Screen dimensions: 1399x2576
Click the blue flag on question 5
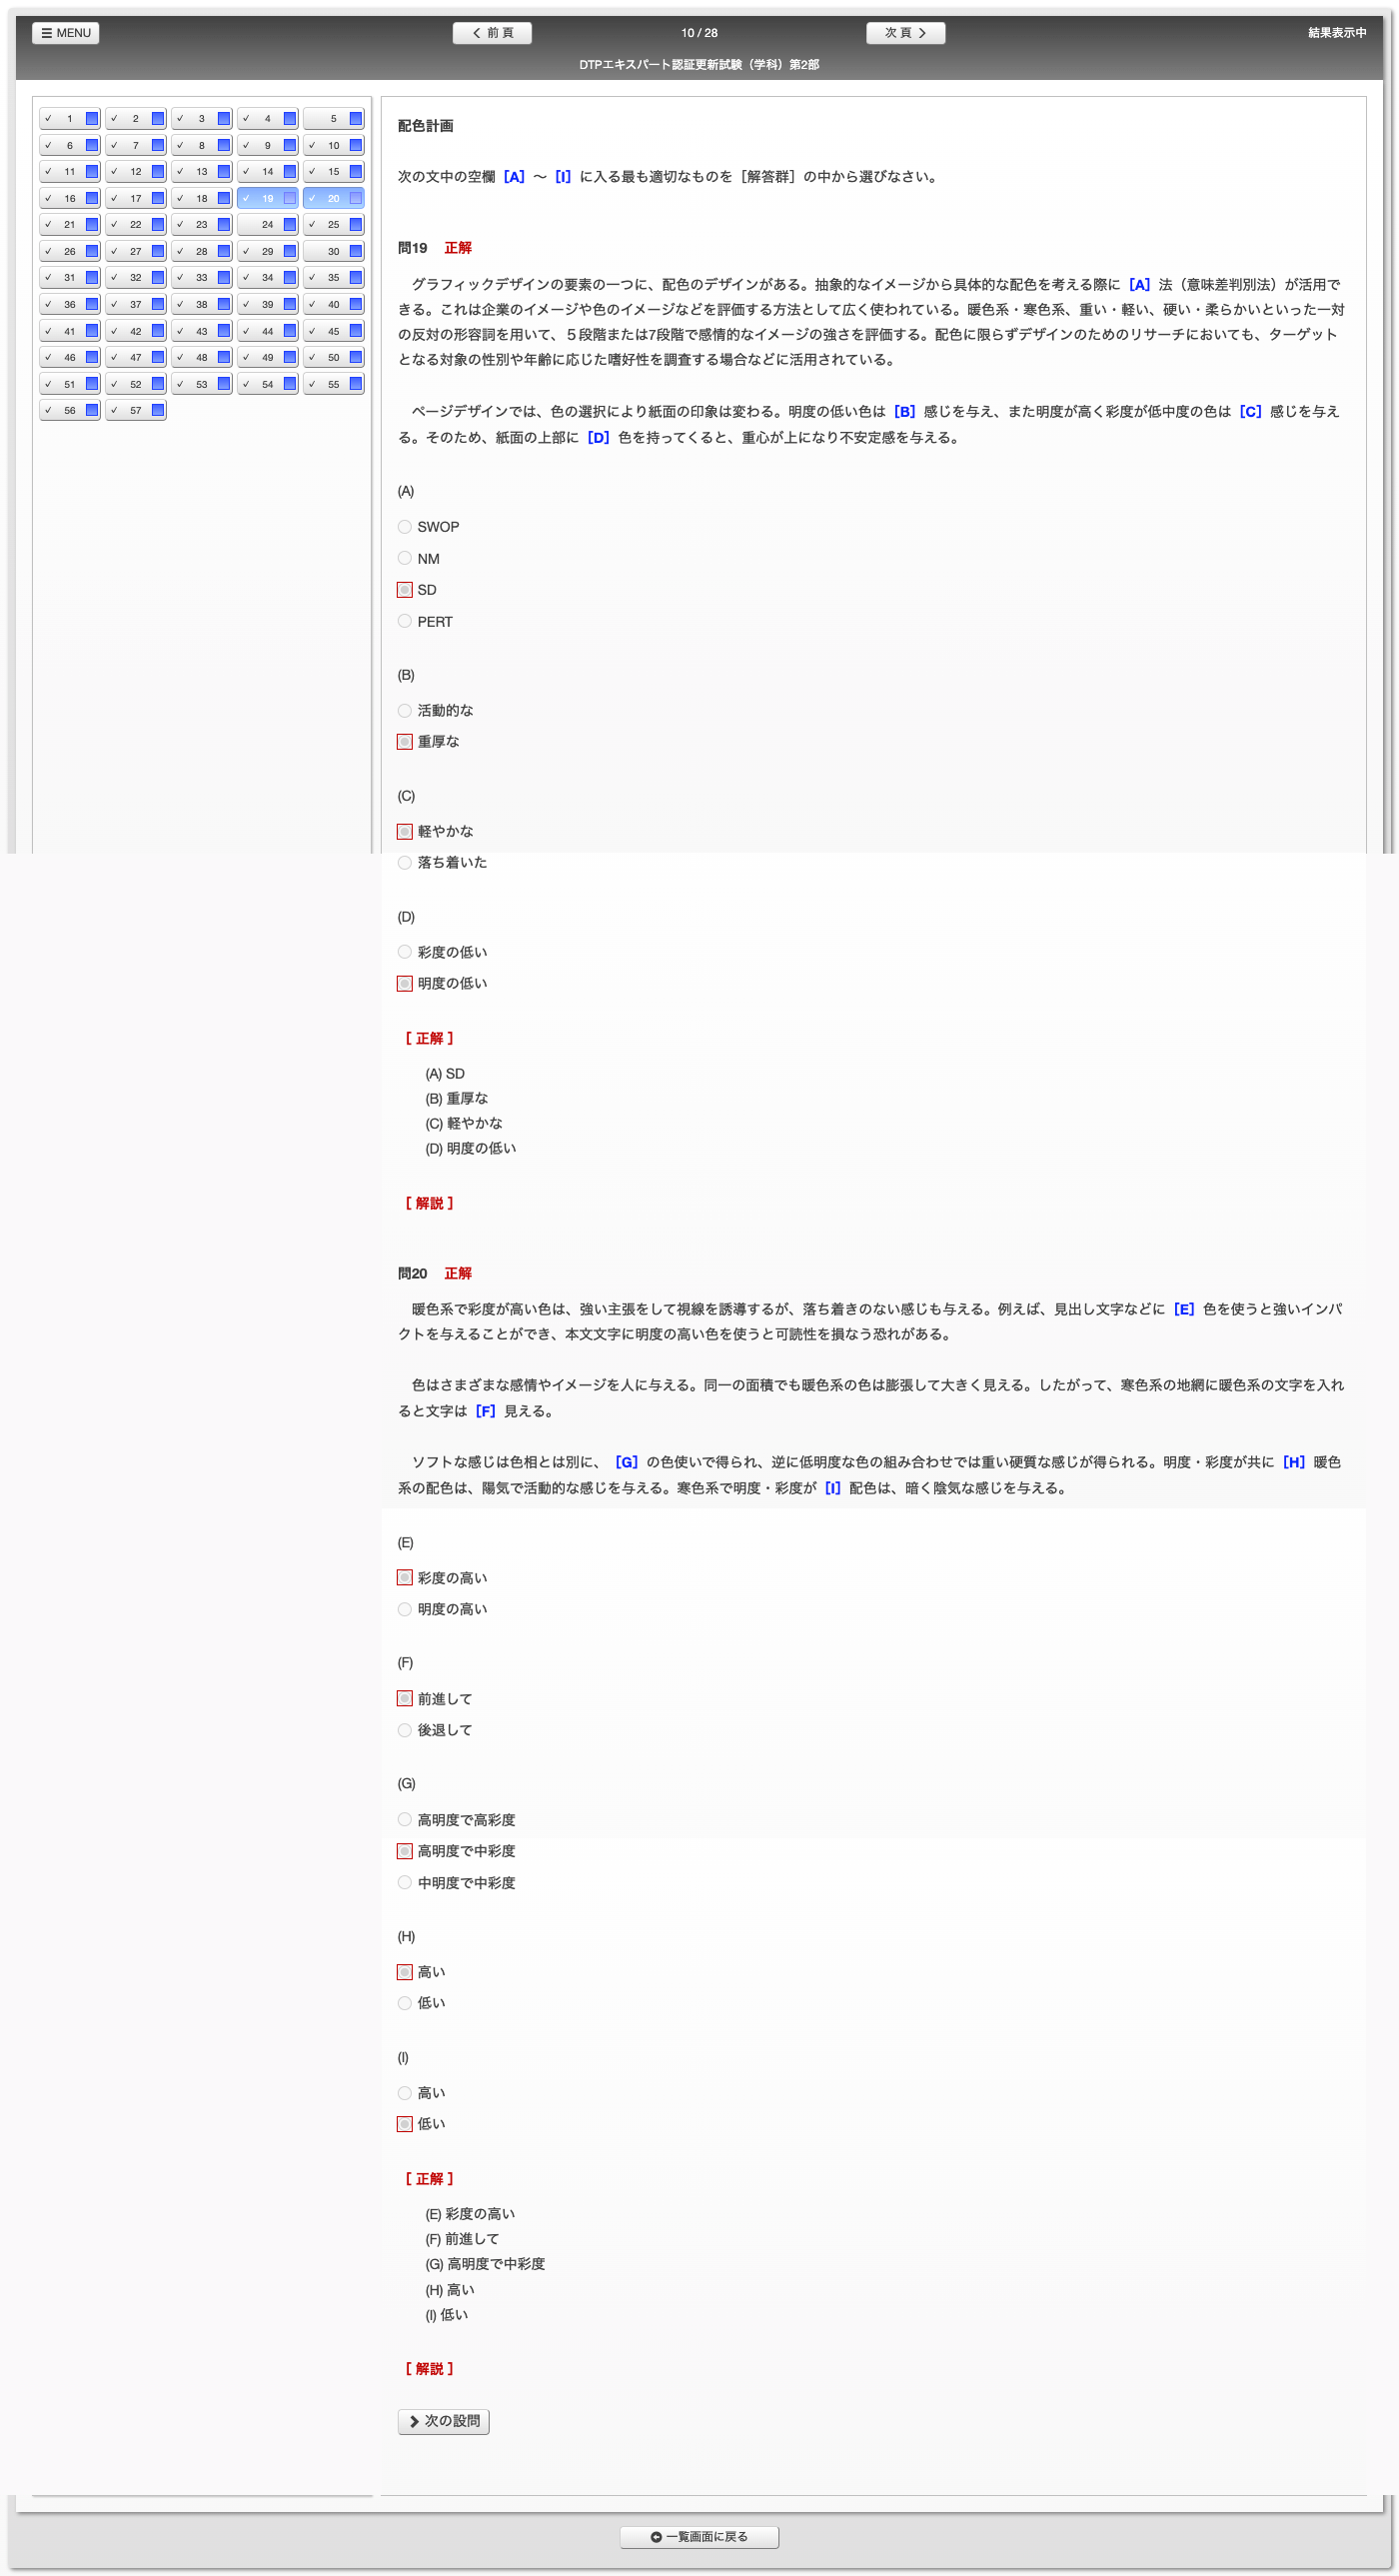[355, 119]
